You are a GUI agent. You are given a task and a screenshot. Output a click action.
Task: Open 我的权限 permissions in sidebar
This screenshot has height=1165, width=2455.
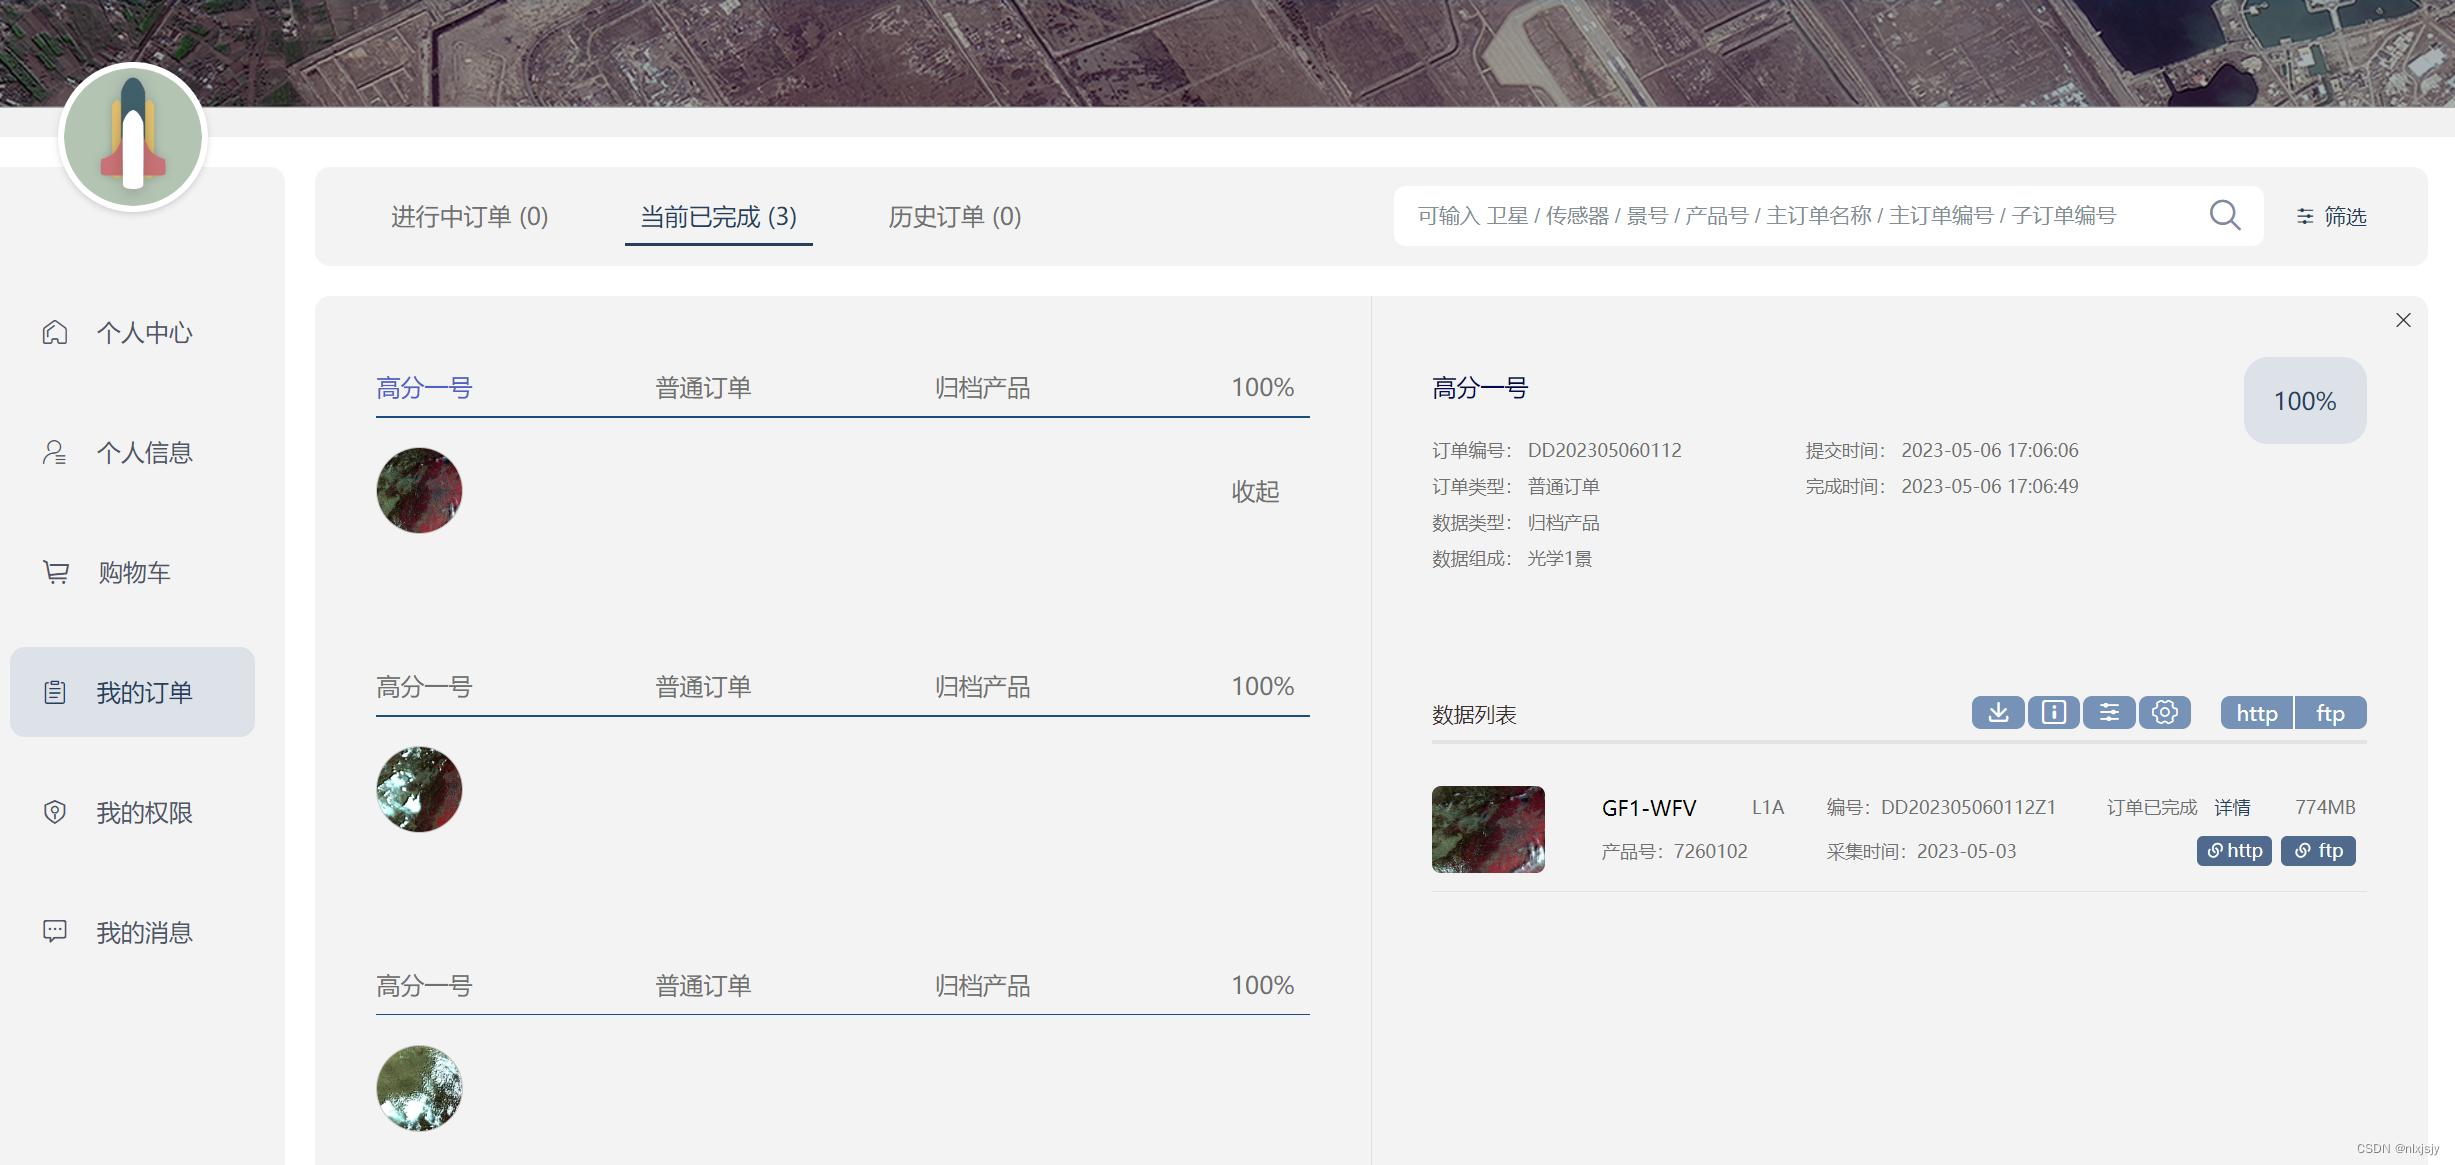click(x=143, y=812)
